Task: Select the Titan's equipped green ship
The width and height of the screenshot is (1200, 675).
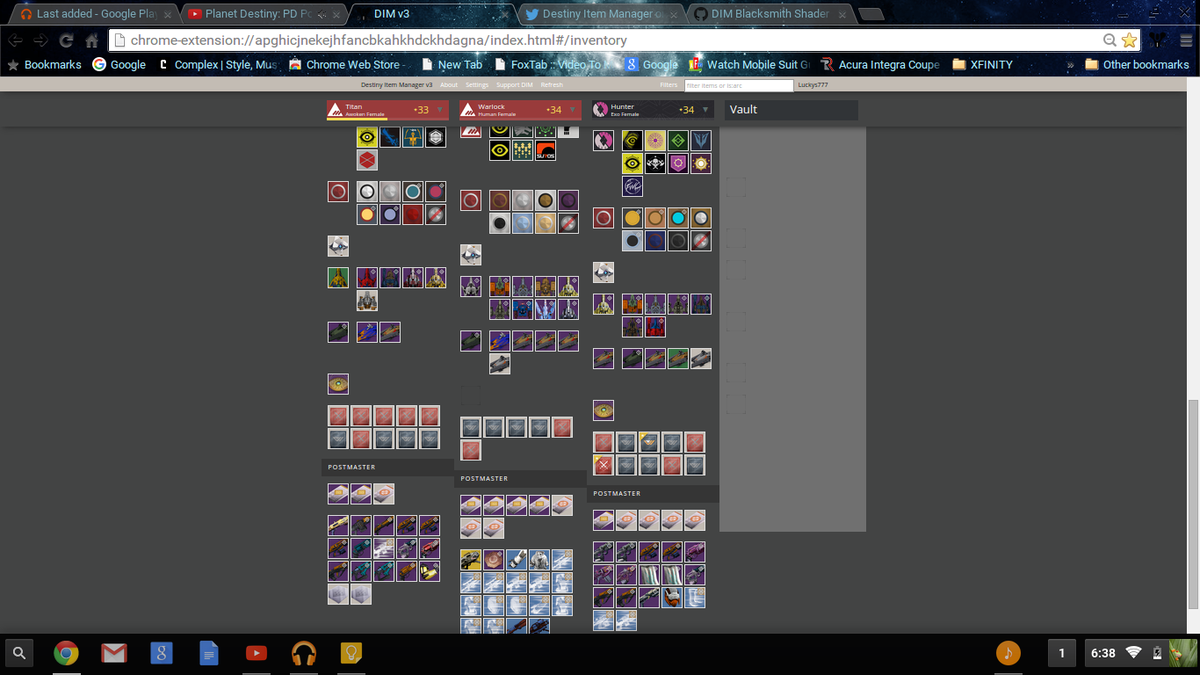Action: coord(338,278)
